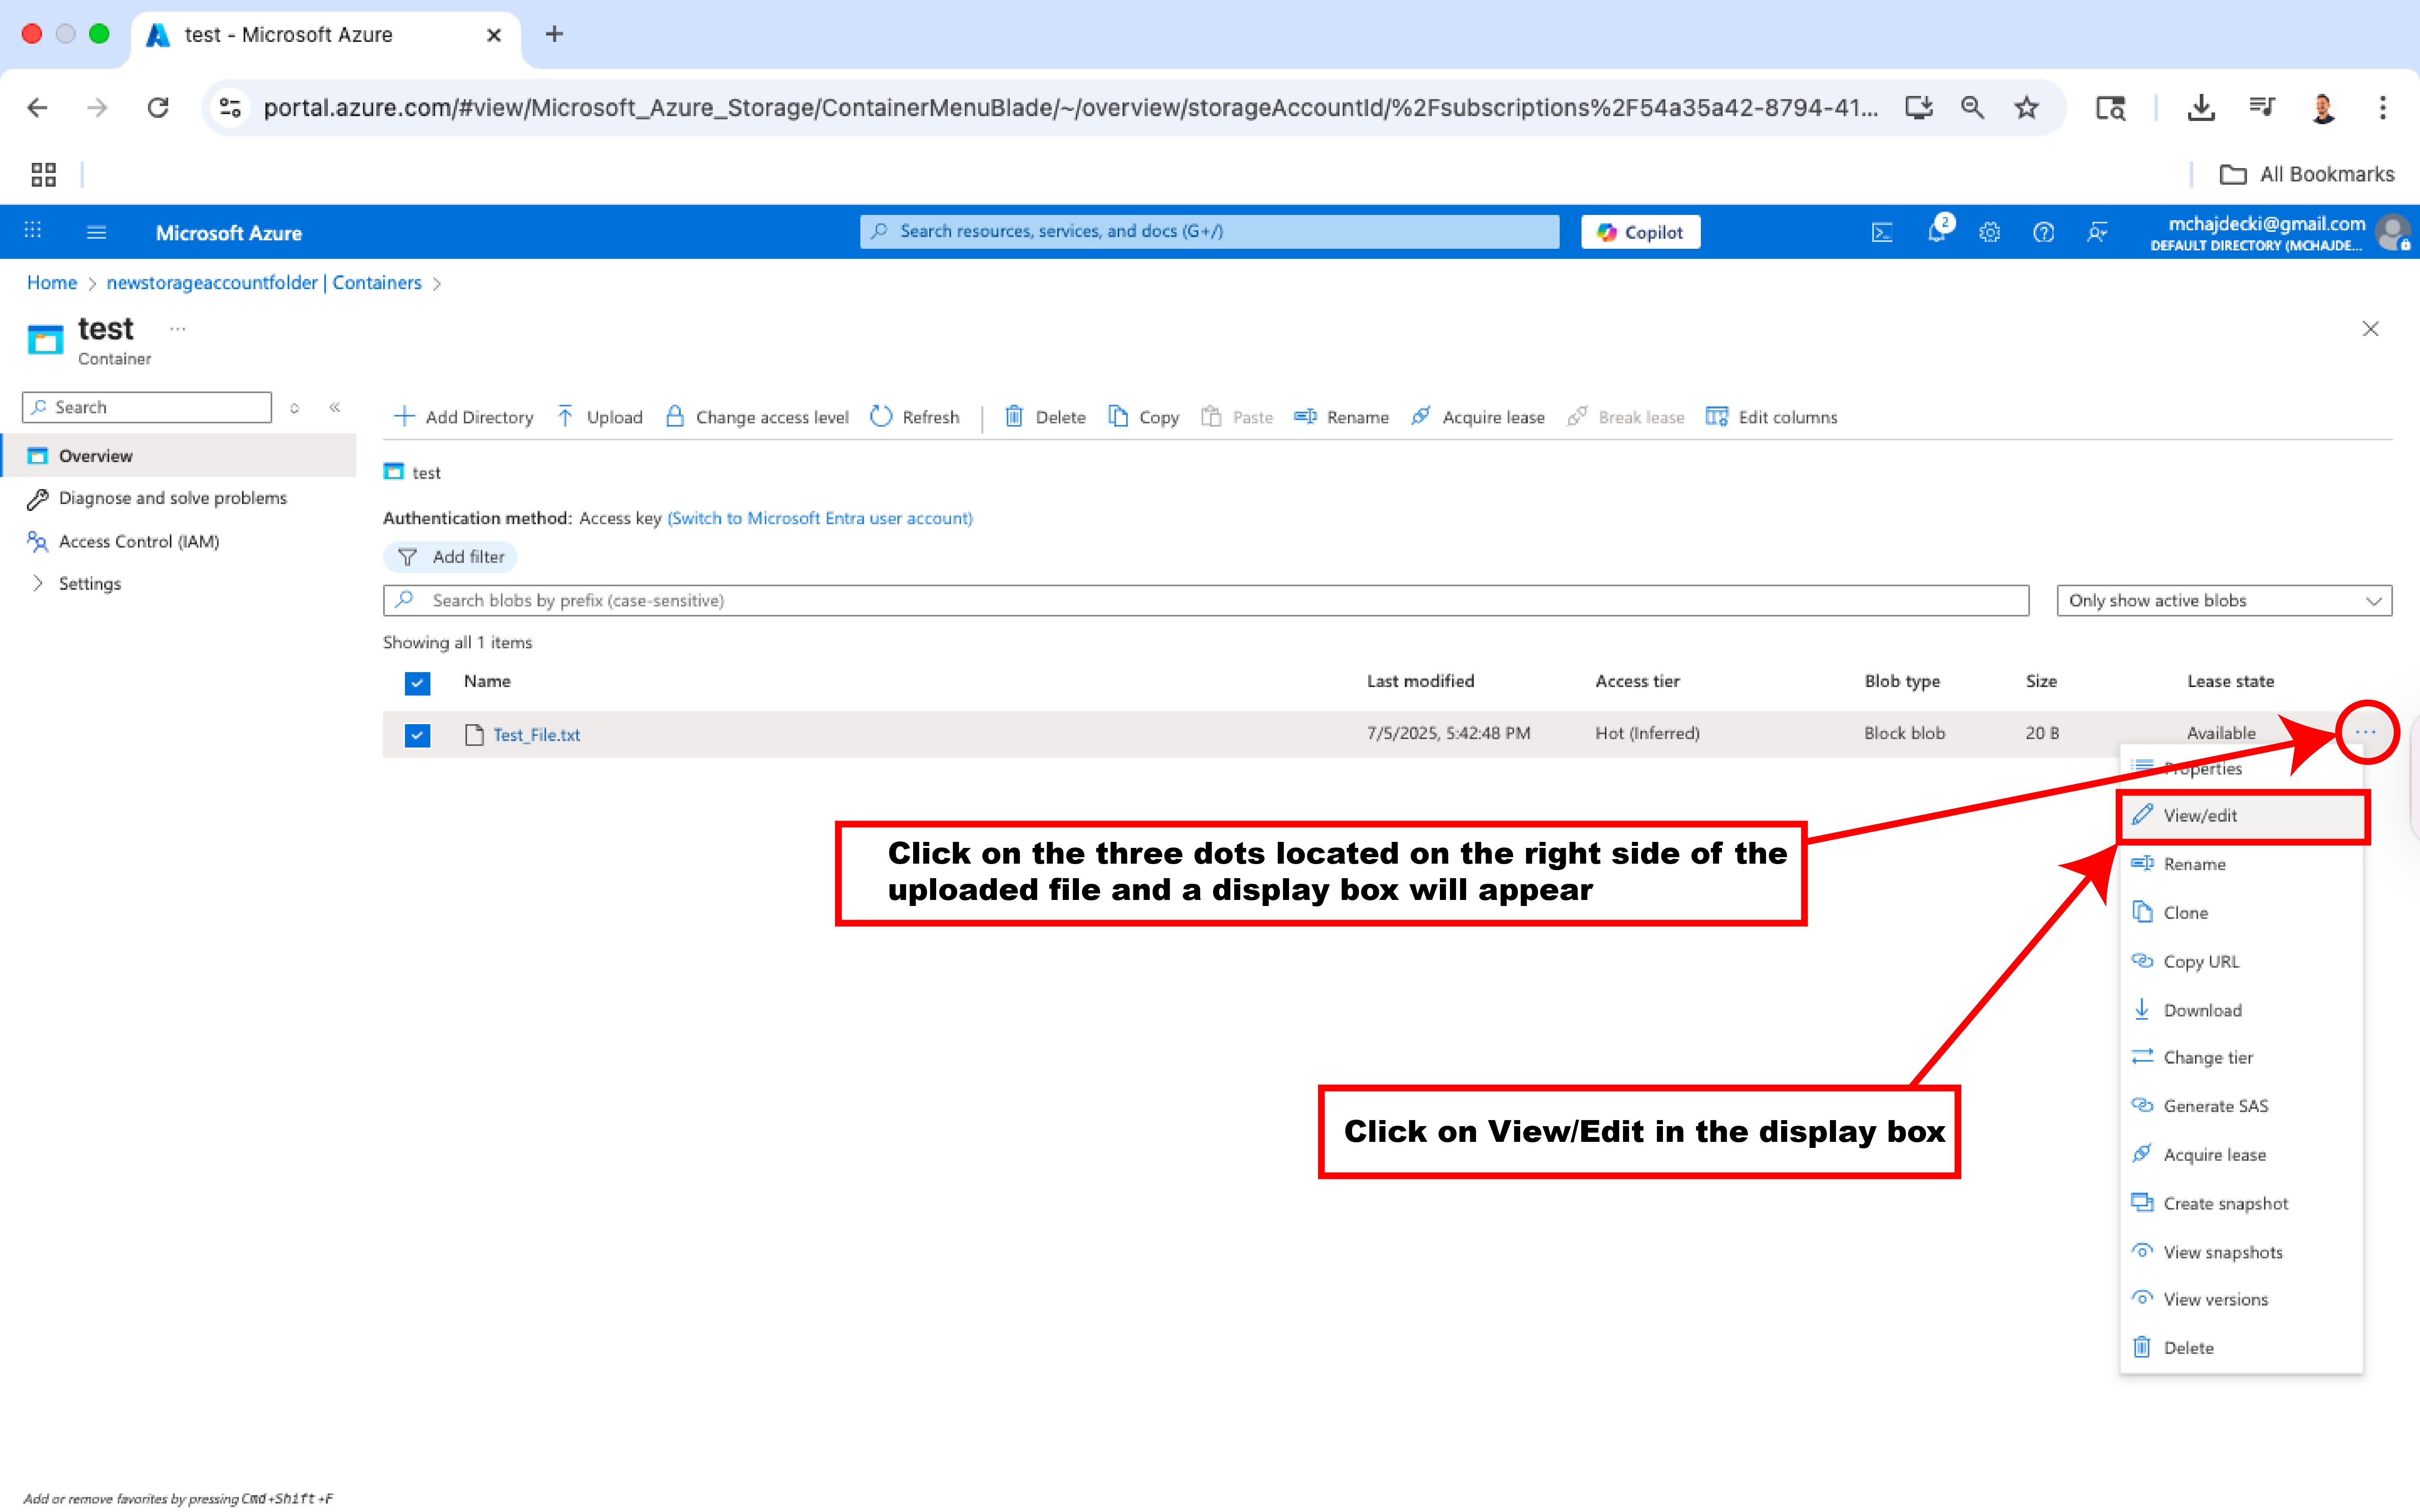The width and height of the screenshot is (2420, 1512).
Task: Toggle the select-all checkbox in the Name header
Action: pyautogui.click(x=417, y=683)
